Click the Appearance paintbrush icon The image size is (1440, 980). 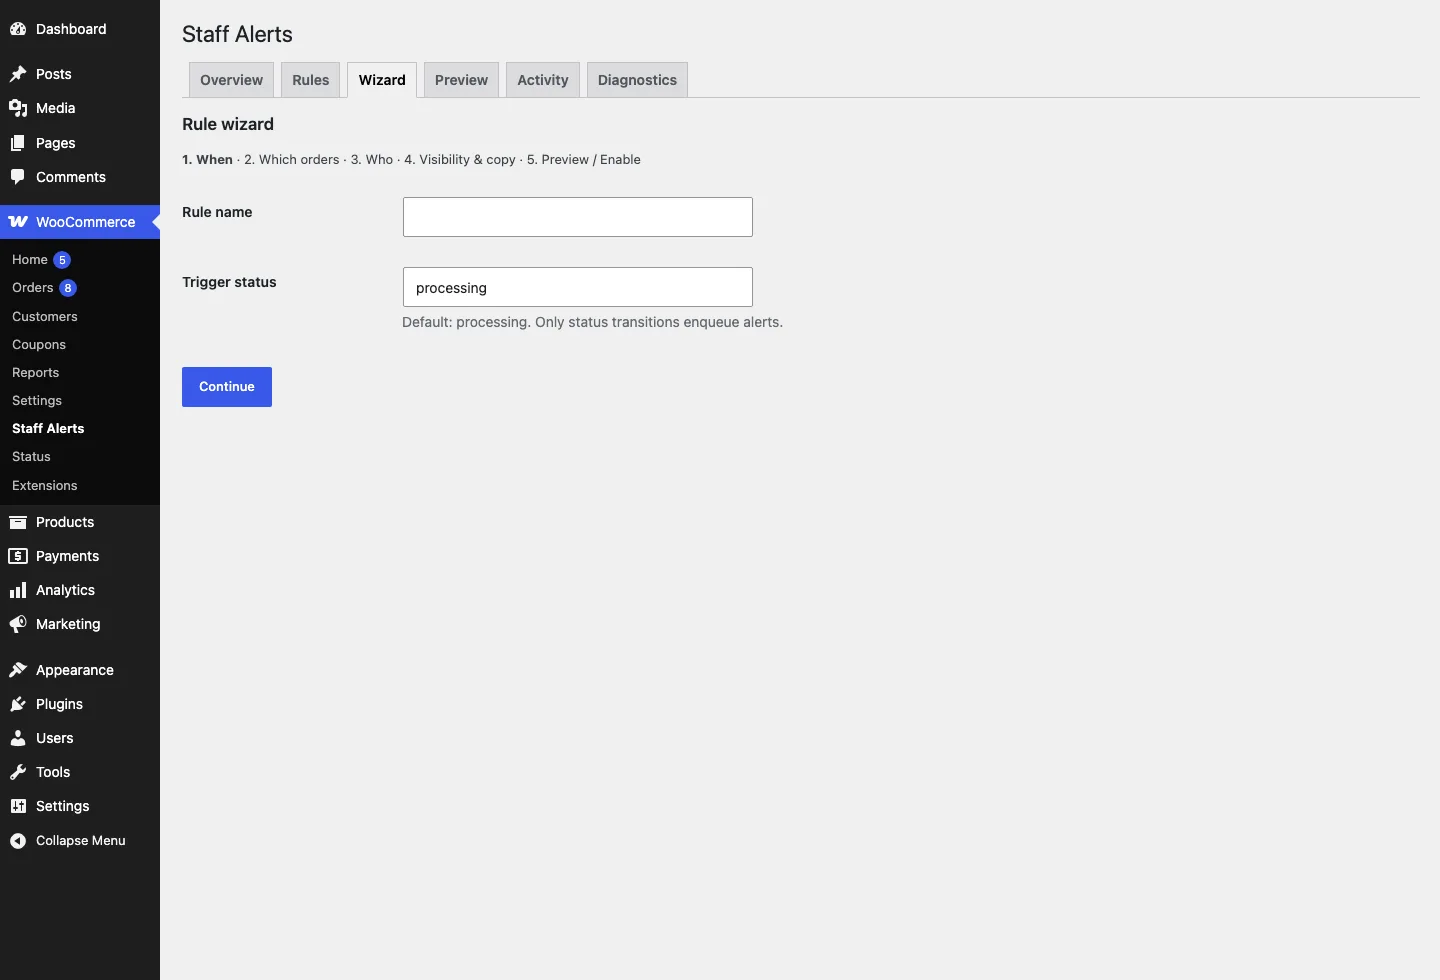tap(18, 670)
